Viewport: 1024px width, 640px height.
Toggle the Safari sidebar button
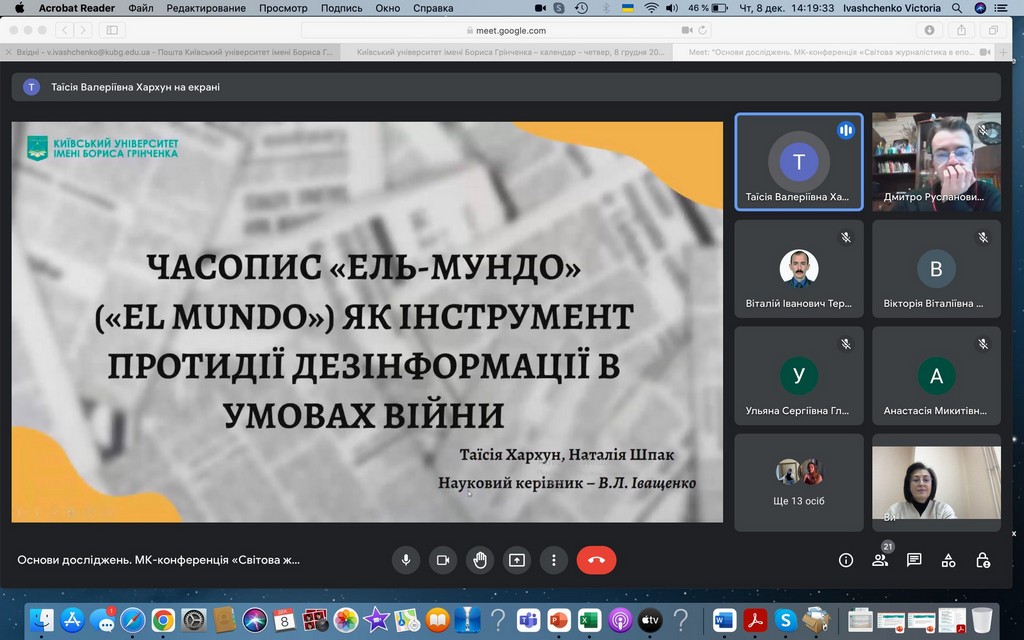coord(111,31)
